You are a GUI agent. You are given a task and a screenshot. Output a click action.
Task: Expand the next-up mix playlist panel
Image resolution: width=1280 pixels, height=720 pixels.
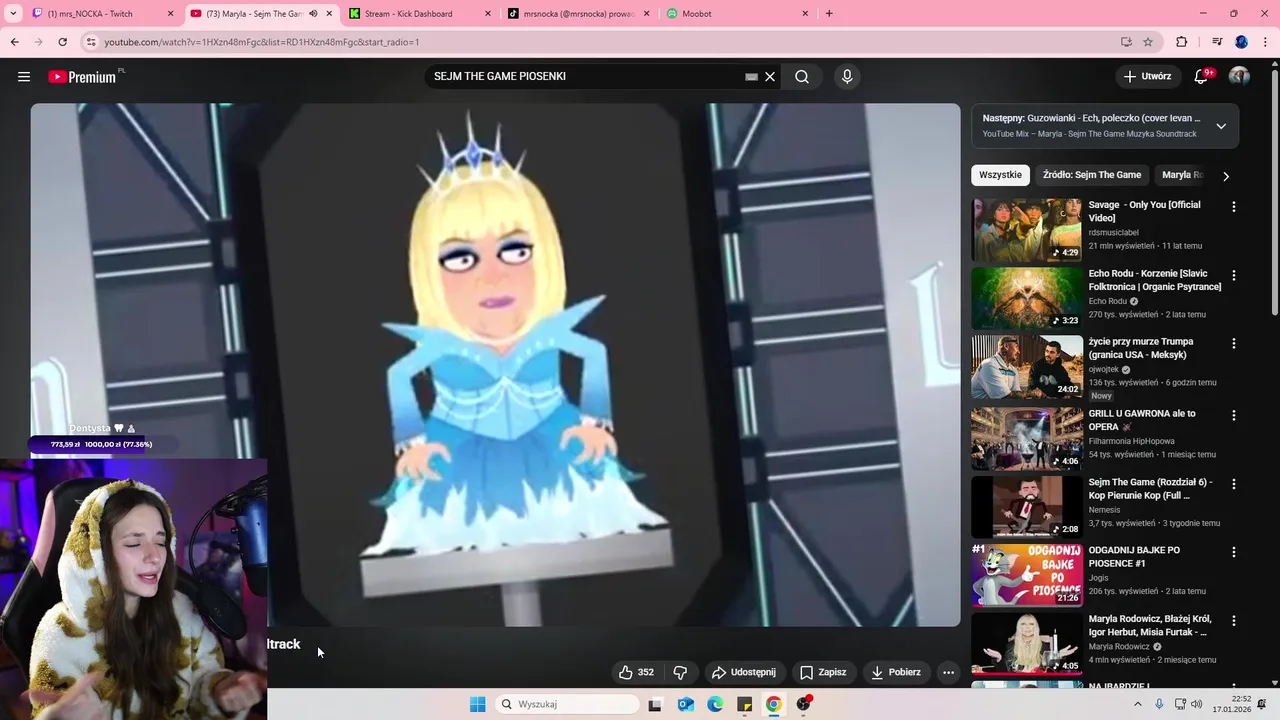[x=1221, y=126]
